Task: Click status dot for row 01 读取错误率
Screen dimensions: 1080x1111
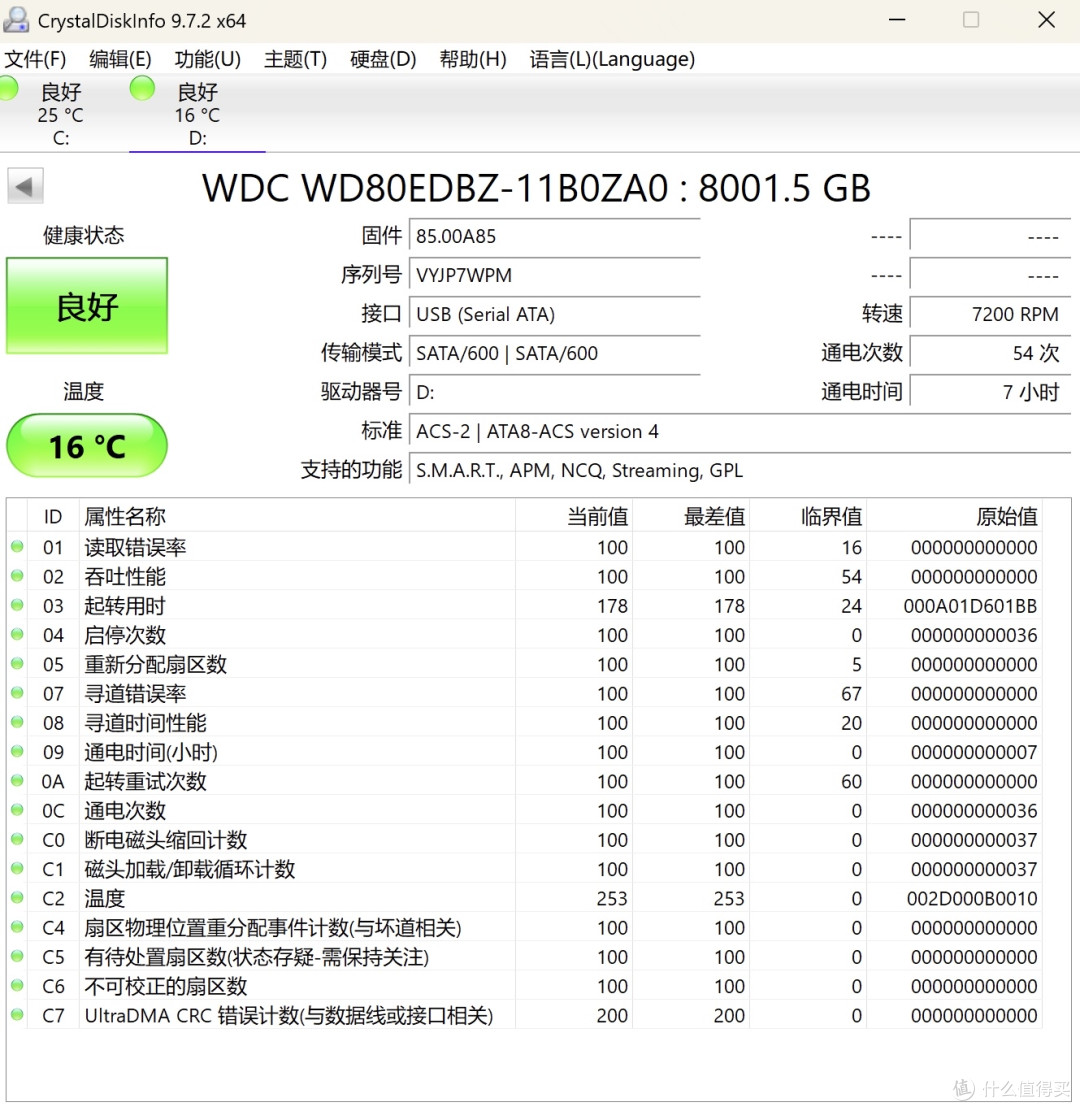Action: pos(17,546)
